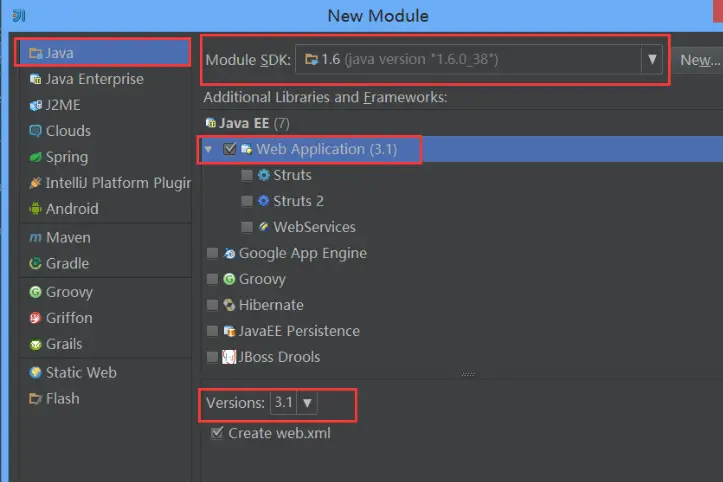The height and width of the screenshot is (482, 723).
Task: Click the Web Application framework icon
Action: (x=247, y=149)
